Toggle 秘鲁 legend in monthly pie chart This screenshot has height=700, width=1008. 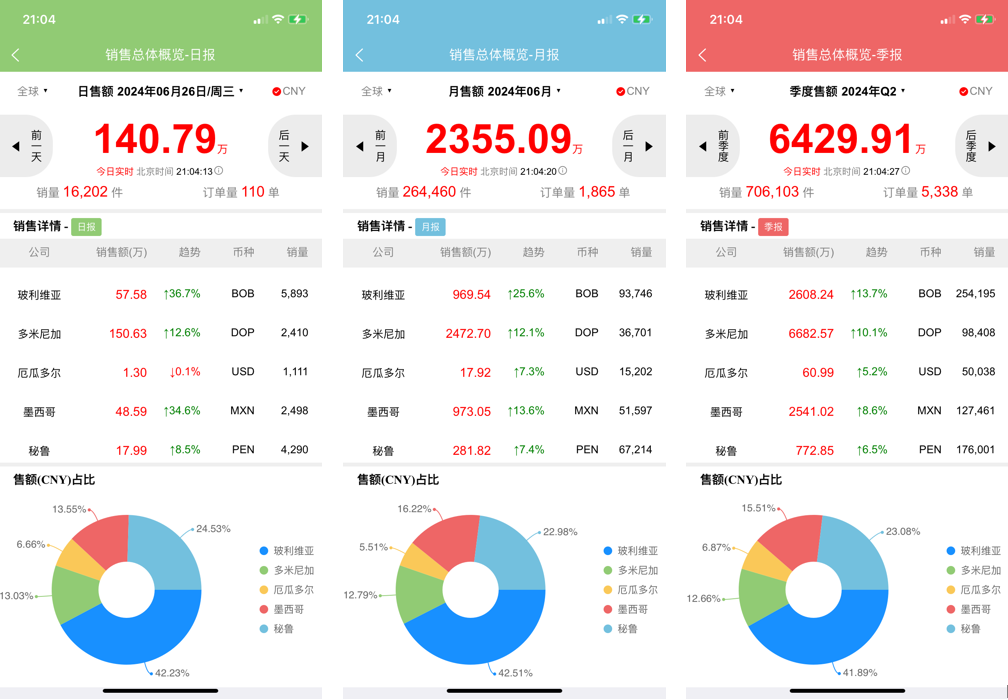(620, 628)
